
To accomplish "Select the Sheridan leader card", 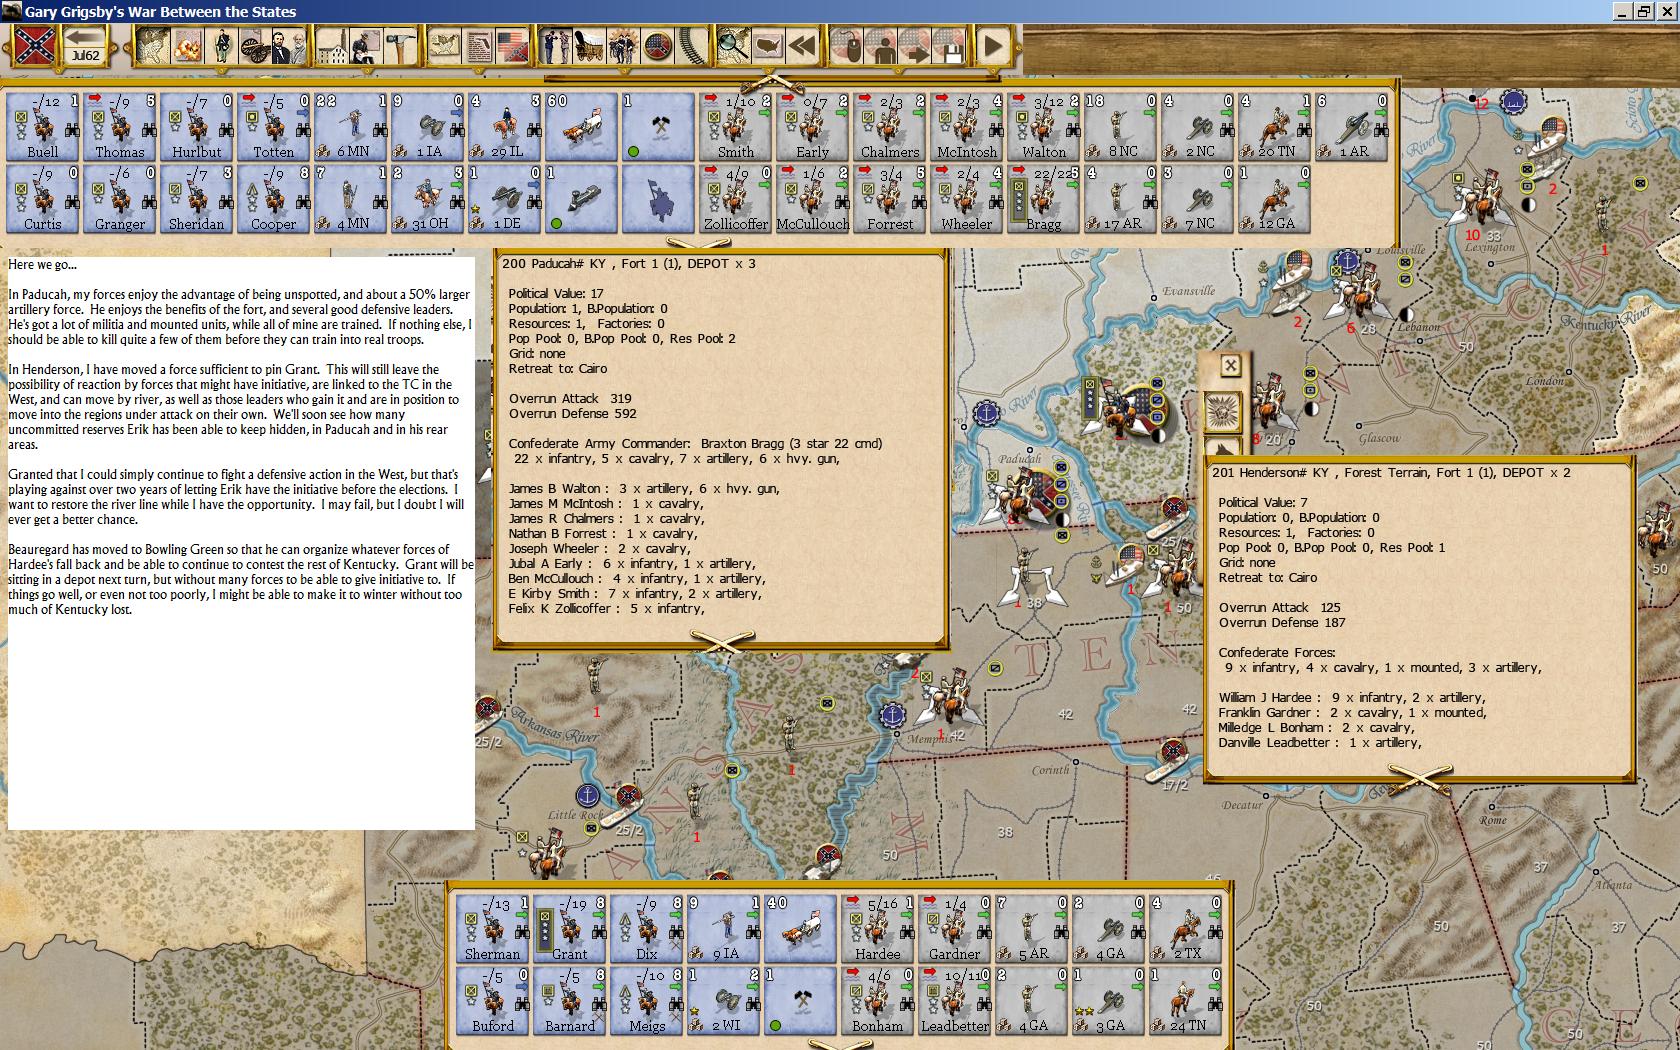I will tap(197, 198).
